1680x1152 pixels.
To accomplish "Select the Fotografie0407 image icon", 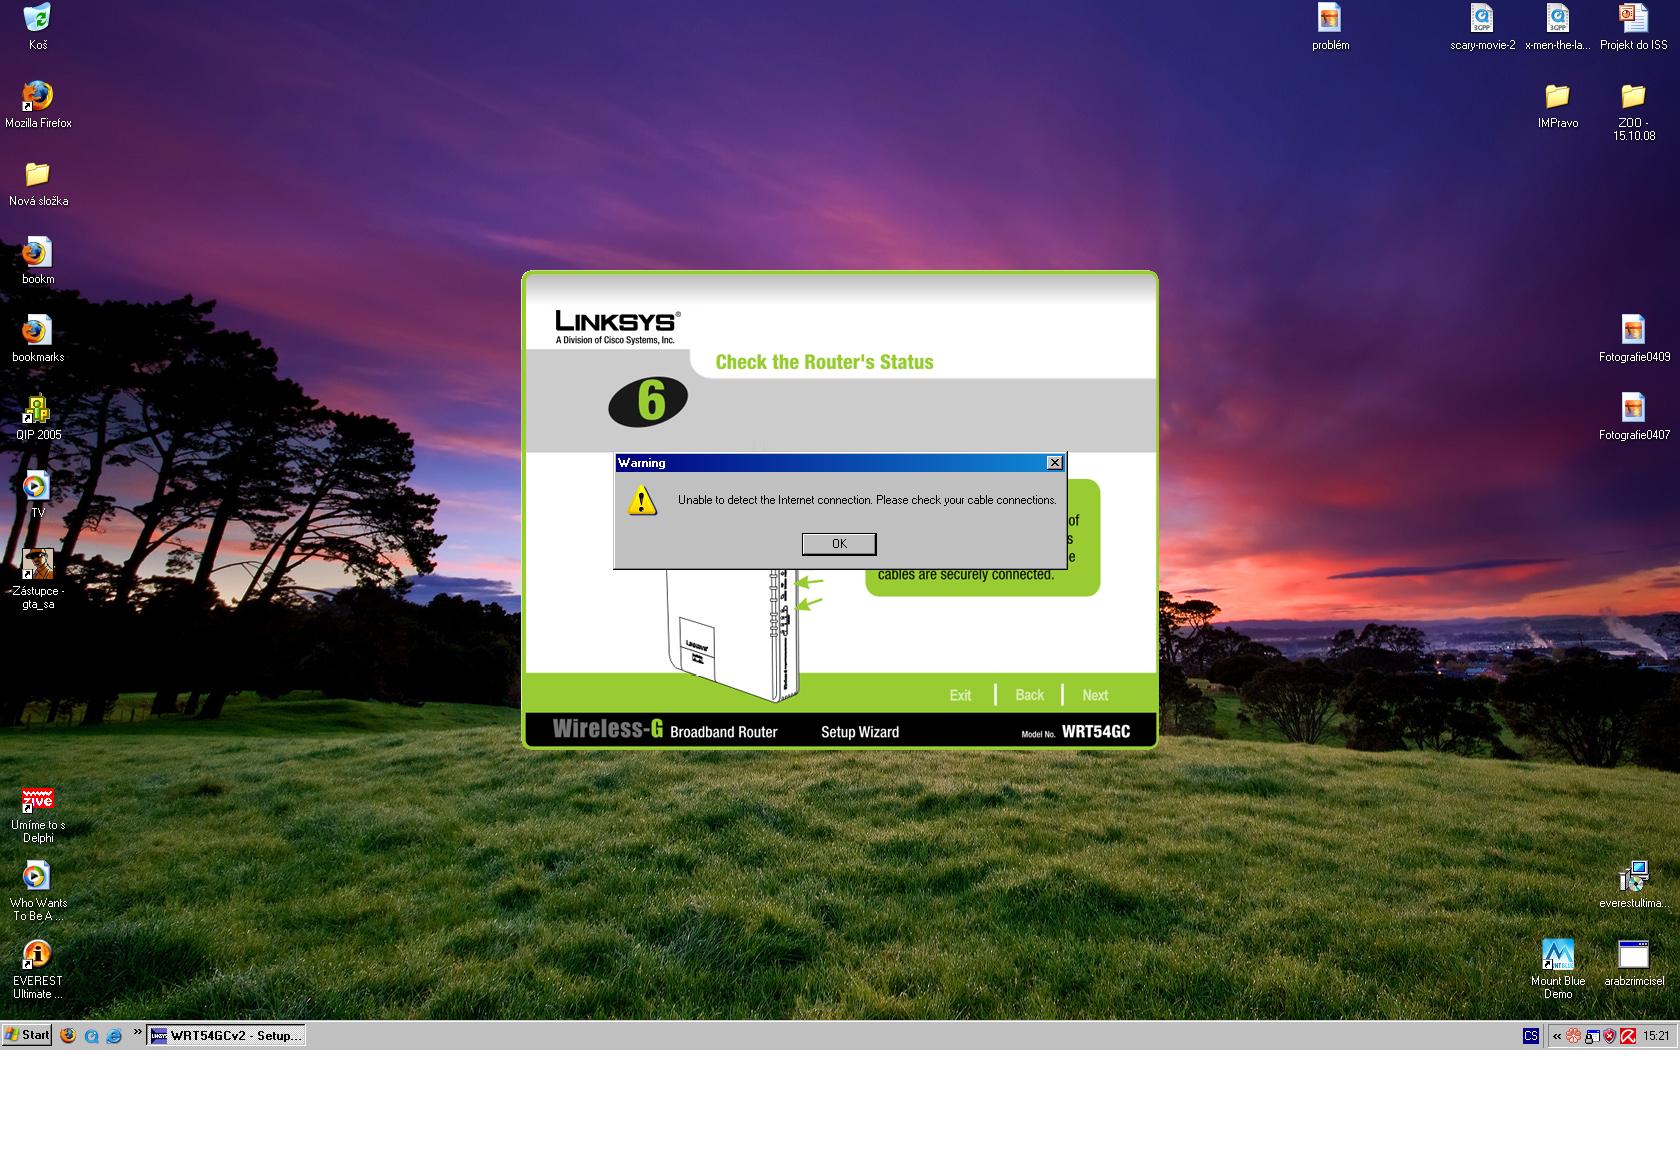I will pyautogui.click(x=1634, y=417).
